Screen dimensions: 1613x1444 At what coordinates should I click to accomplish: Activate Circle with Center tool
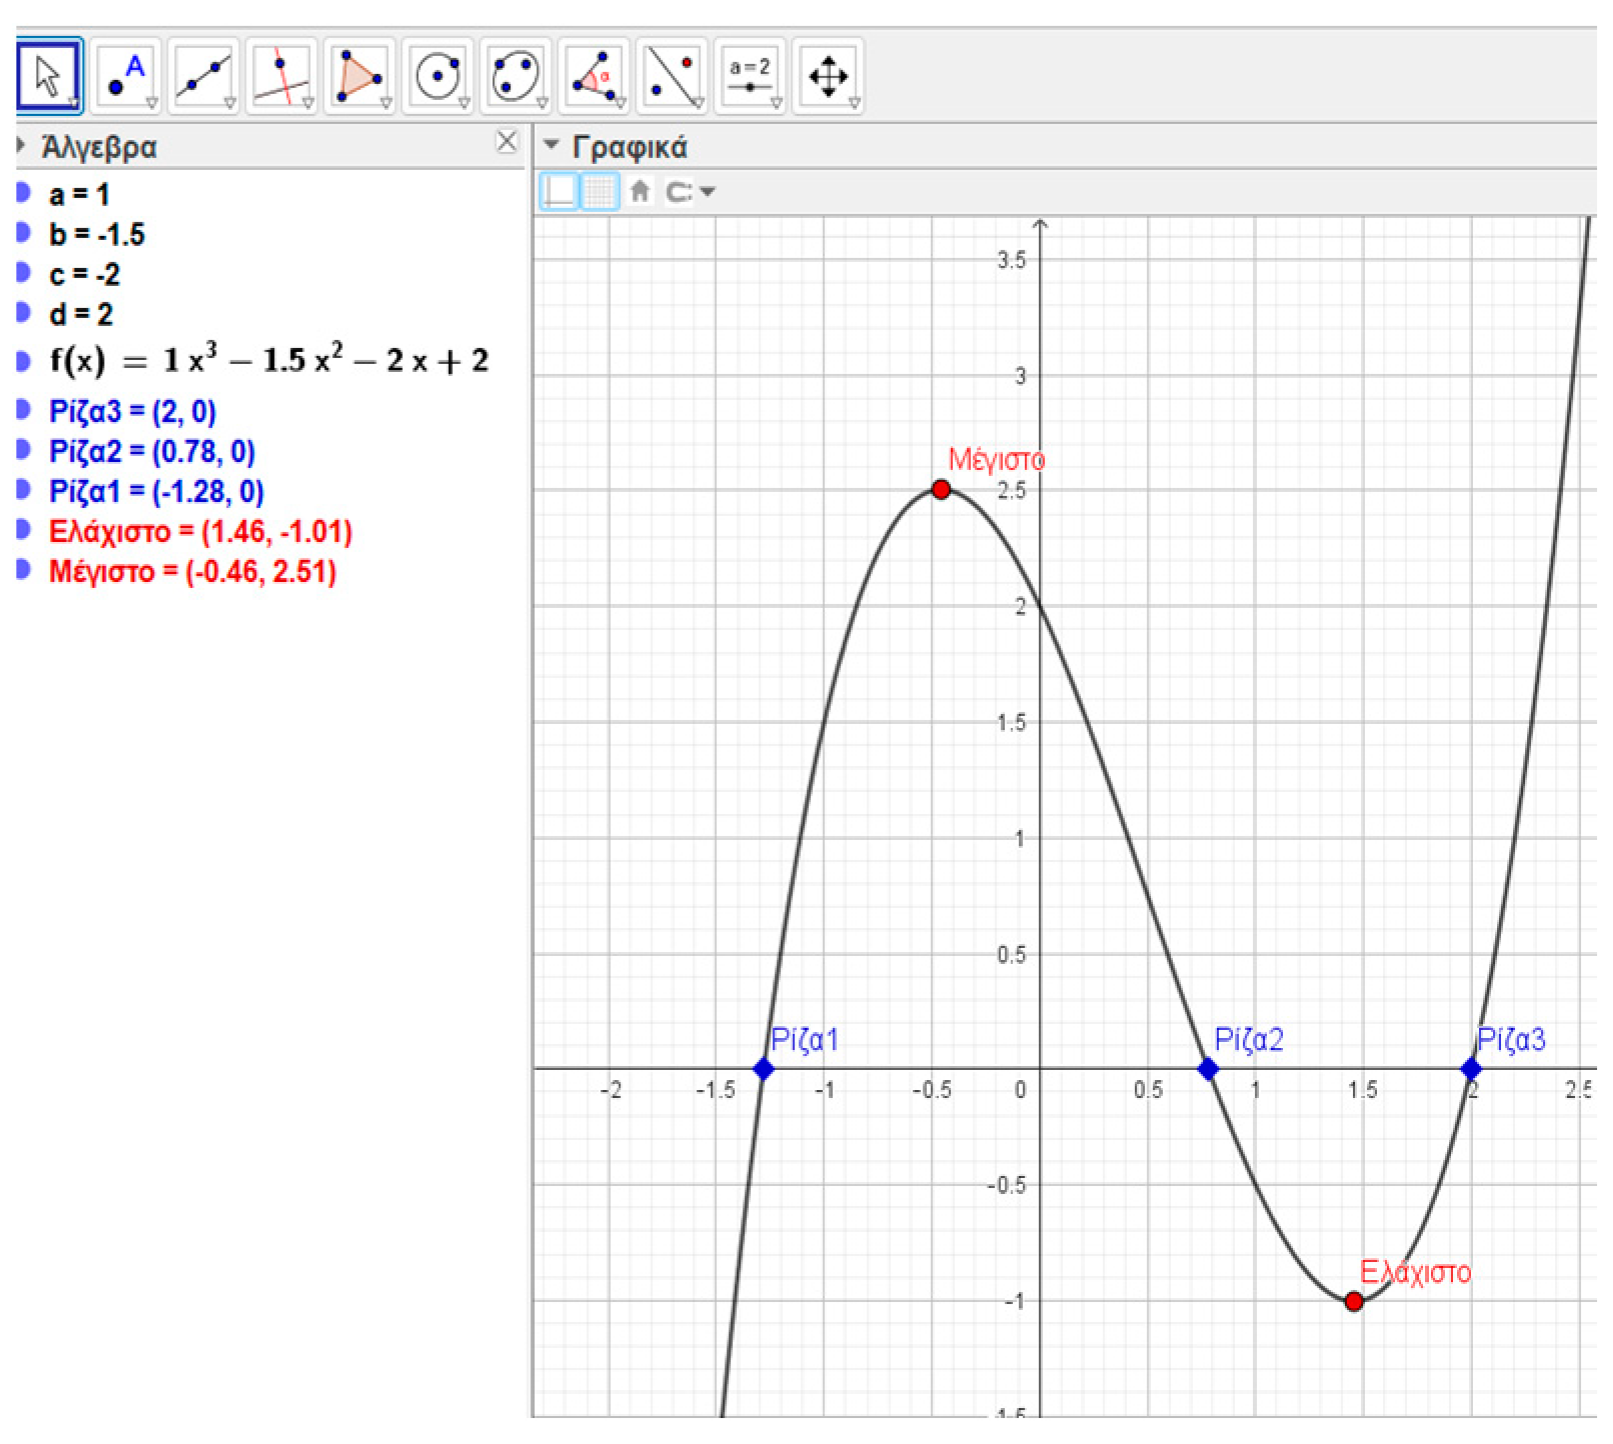pyautogui.click(x=437, y=76)
